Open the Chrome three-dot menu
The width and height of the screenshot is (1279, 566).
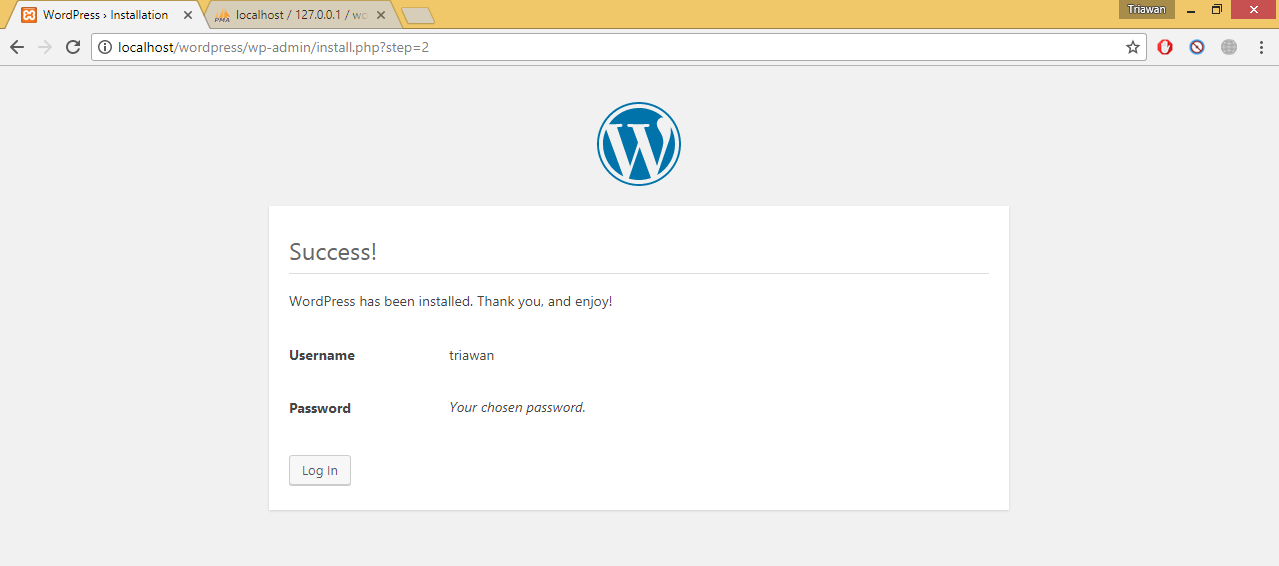click(x=1259, y=47)
